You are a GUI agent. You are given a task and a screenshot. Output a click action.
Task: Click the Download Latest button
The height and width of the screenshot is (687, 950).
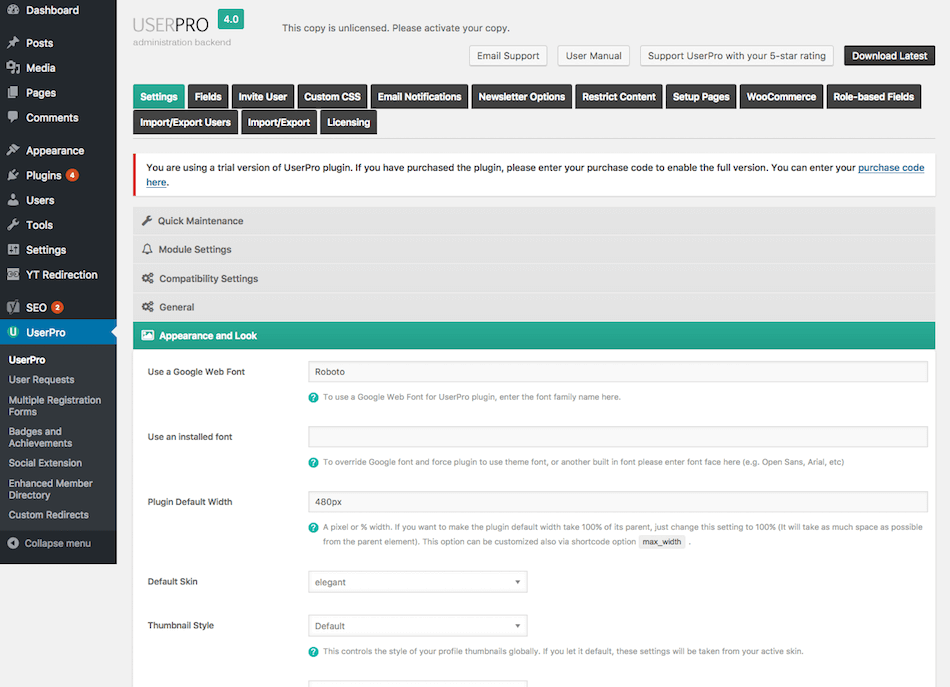[x=888, y=56]
